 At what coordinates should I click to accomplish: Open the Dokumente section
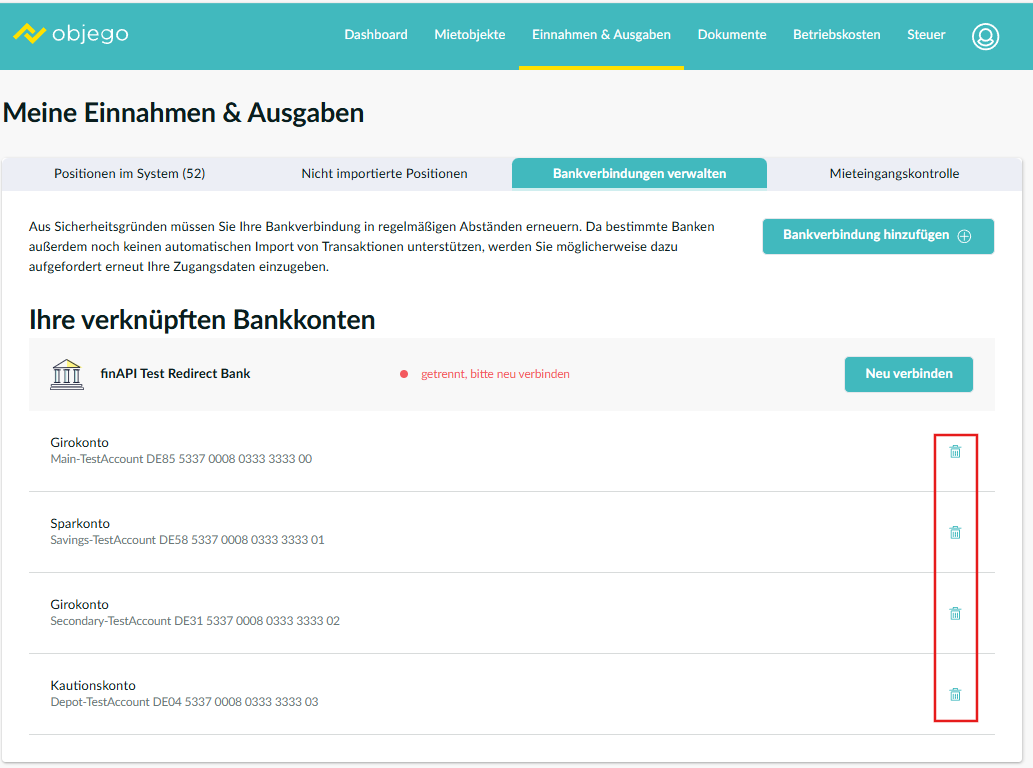click(x=732, y=35)
